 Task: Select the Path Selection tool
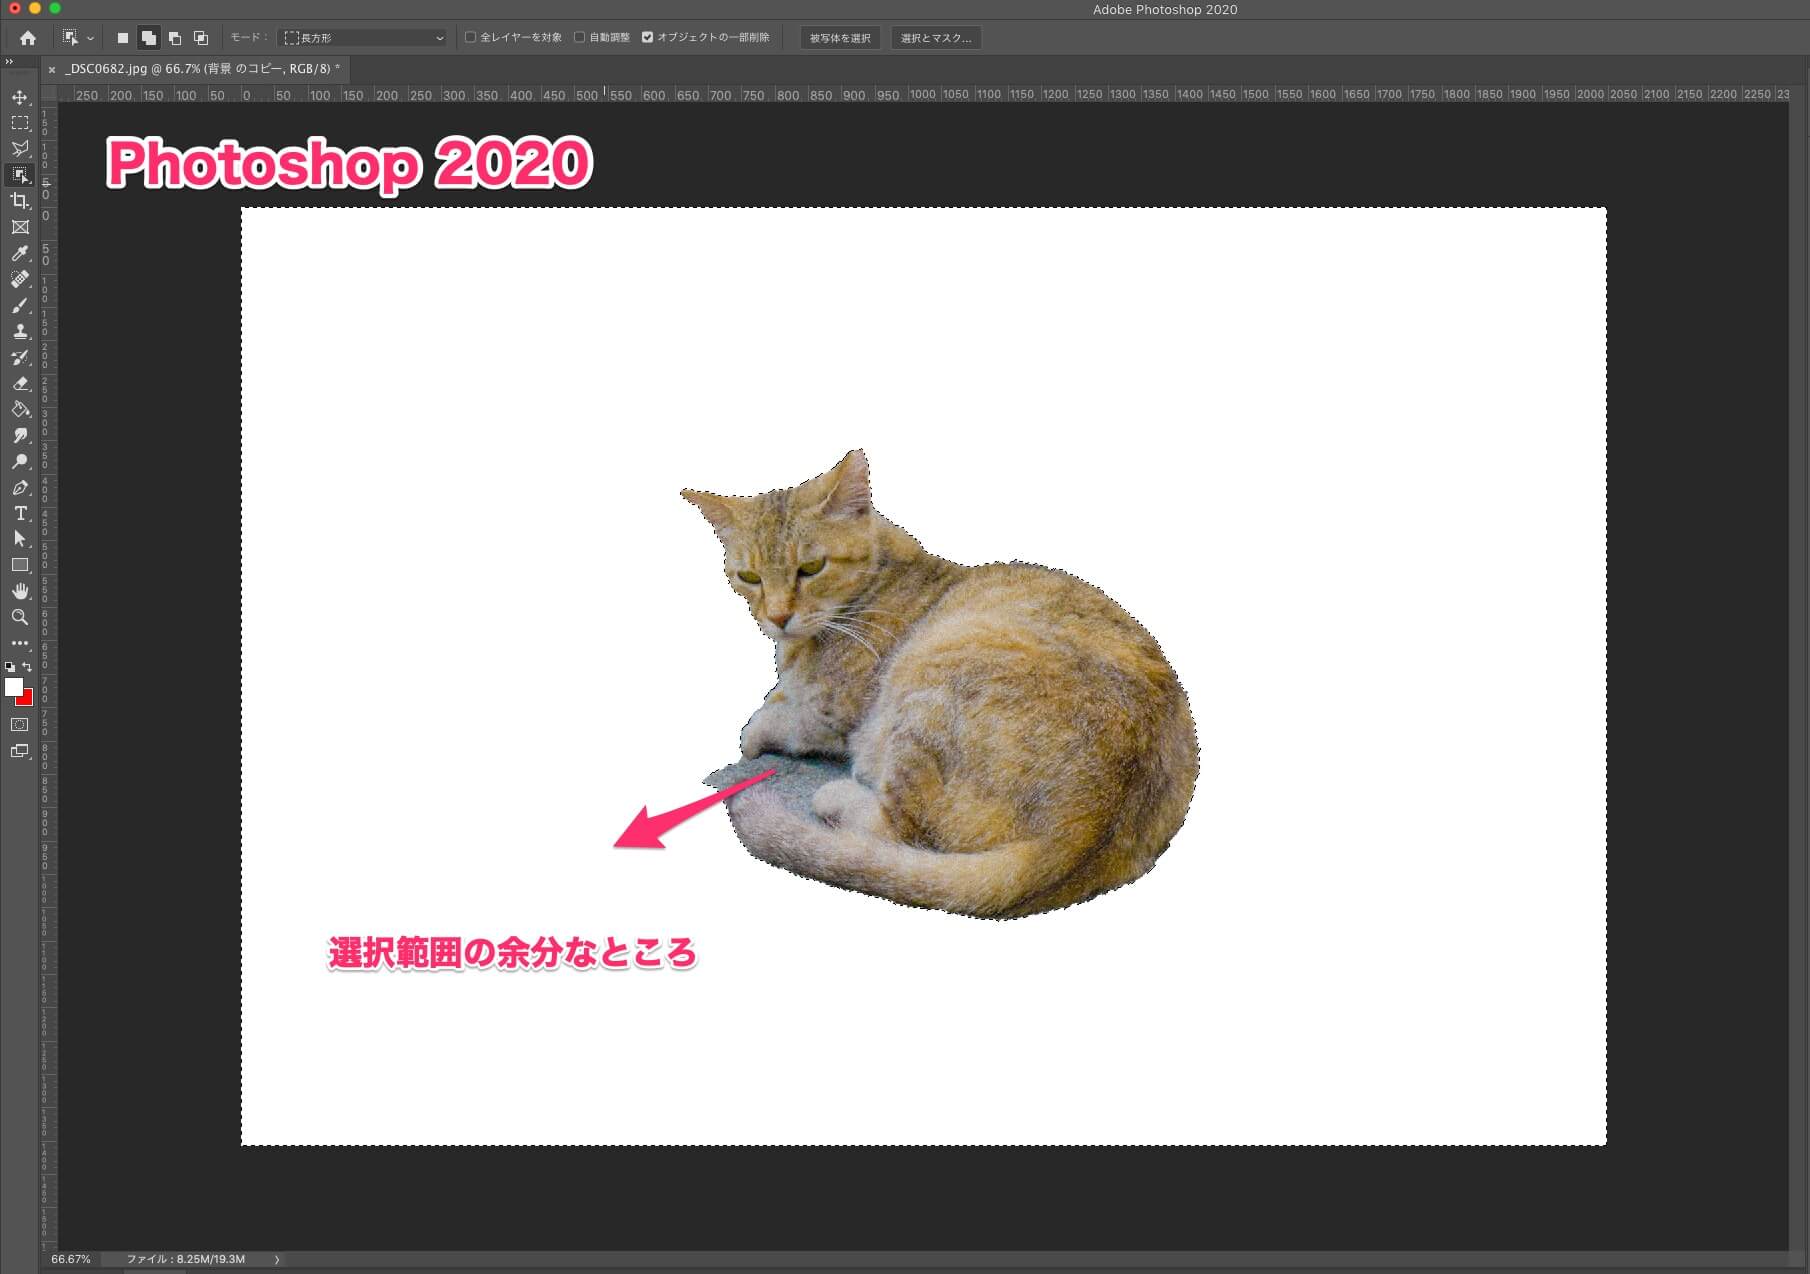pos(20,539)
